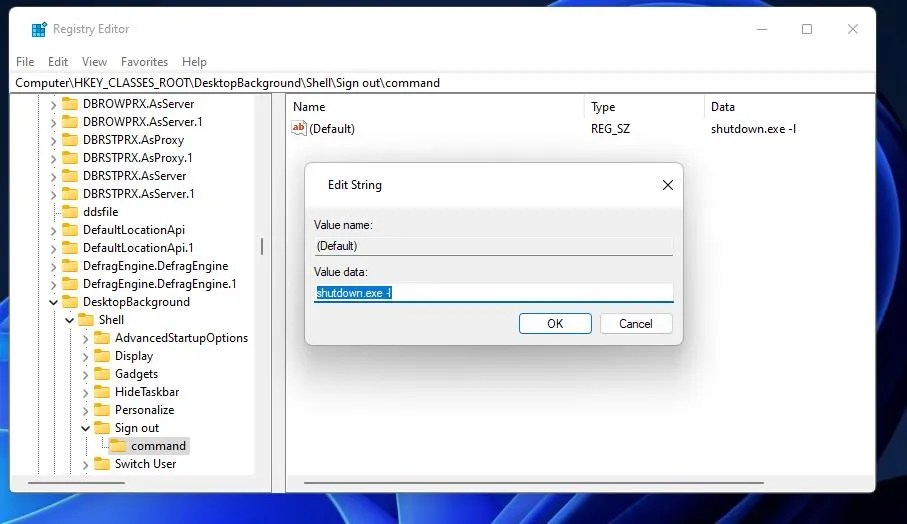The height and width of the screenshot is (524, 907).
Task: Expand the Personalize key
Action: coord(86,411)
